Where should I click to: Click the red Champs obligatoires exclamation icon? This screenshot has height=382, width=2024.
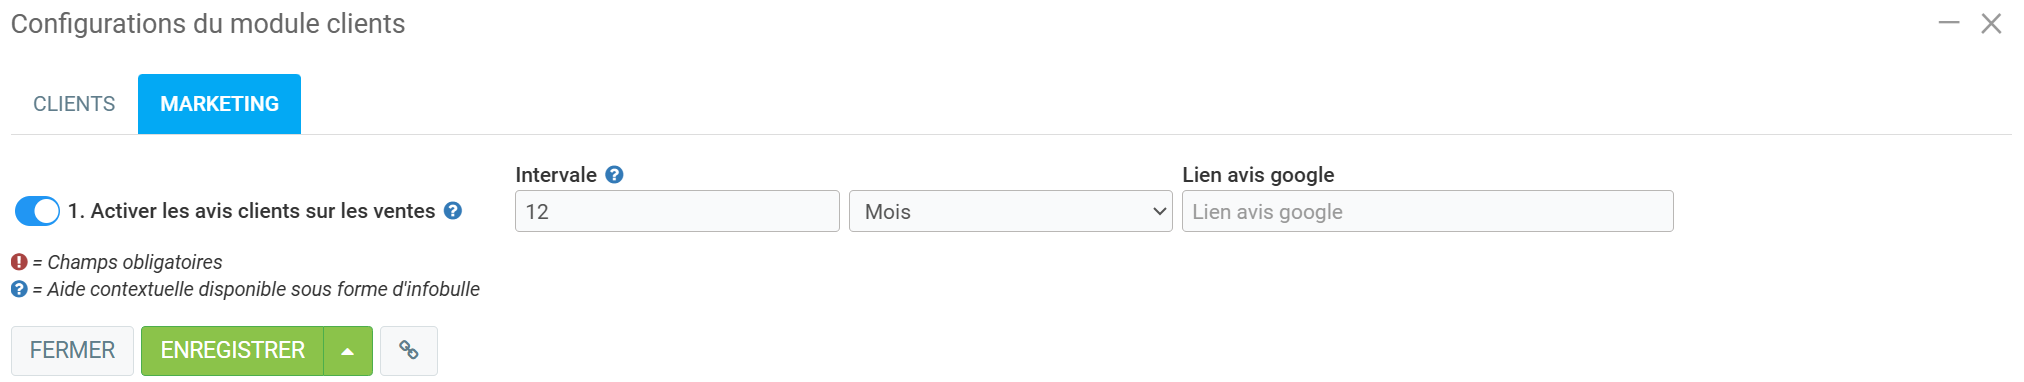tap(19, 262)
